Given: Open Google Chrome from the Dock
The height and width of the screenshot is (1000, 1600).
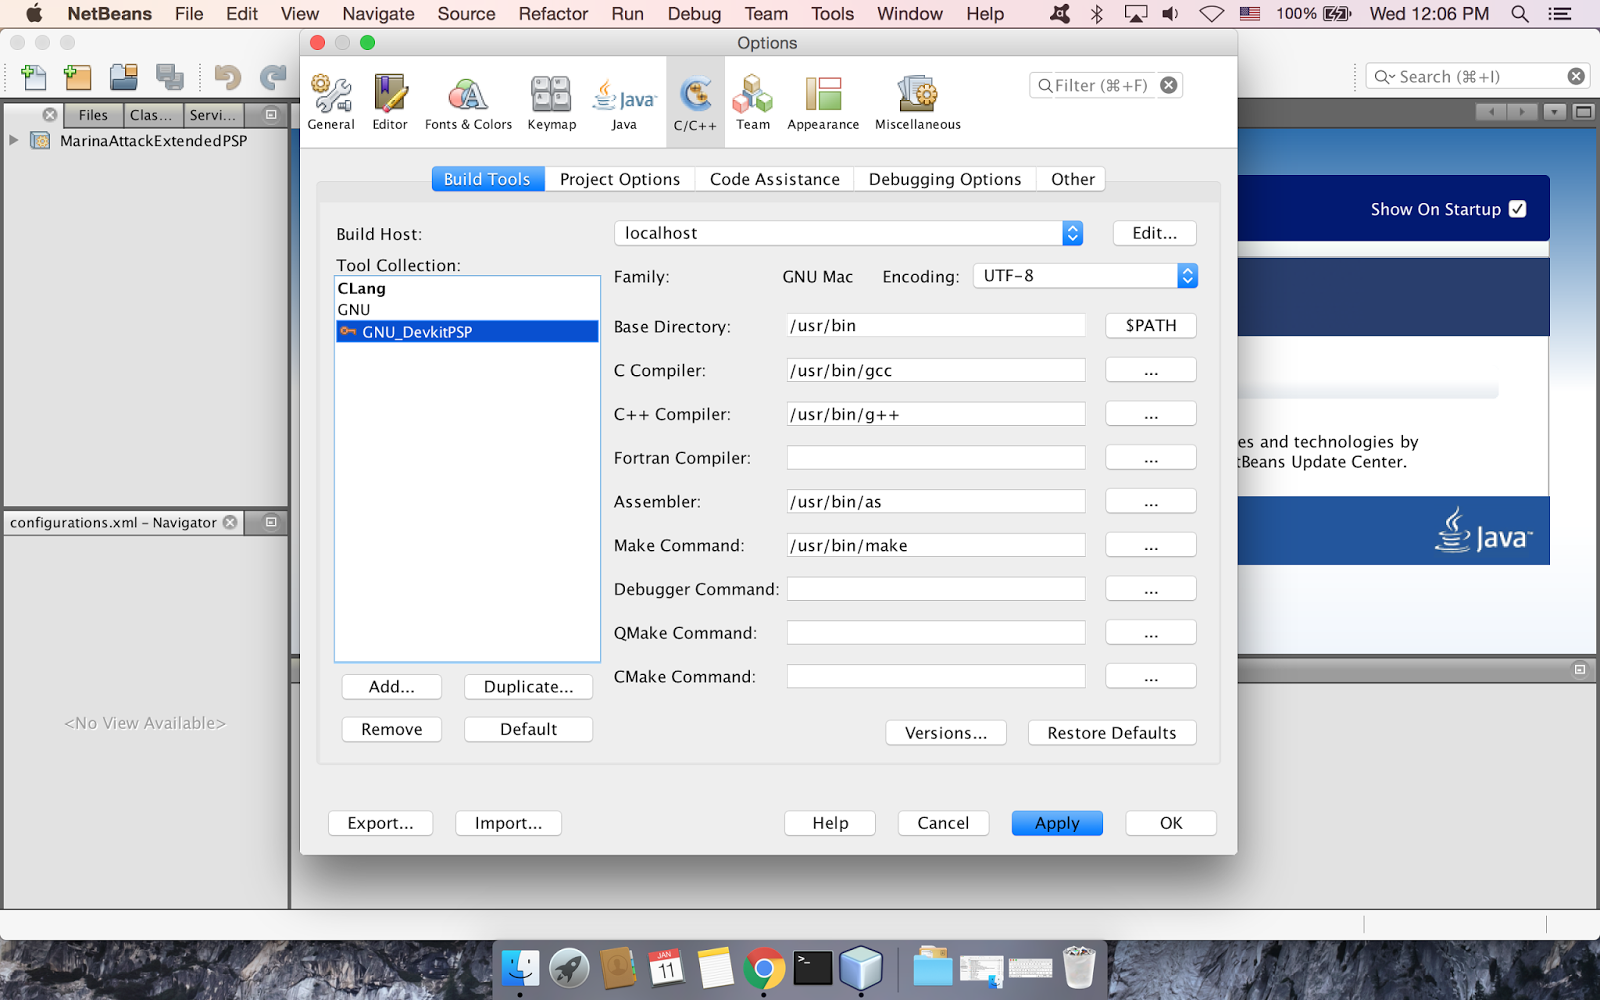Looking at the screenshot, I should point(764,968).
